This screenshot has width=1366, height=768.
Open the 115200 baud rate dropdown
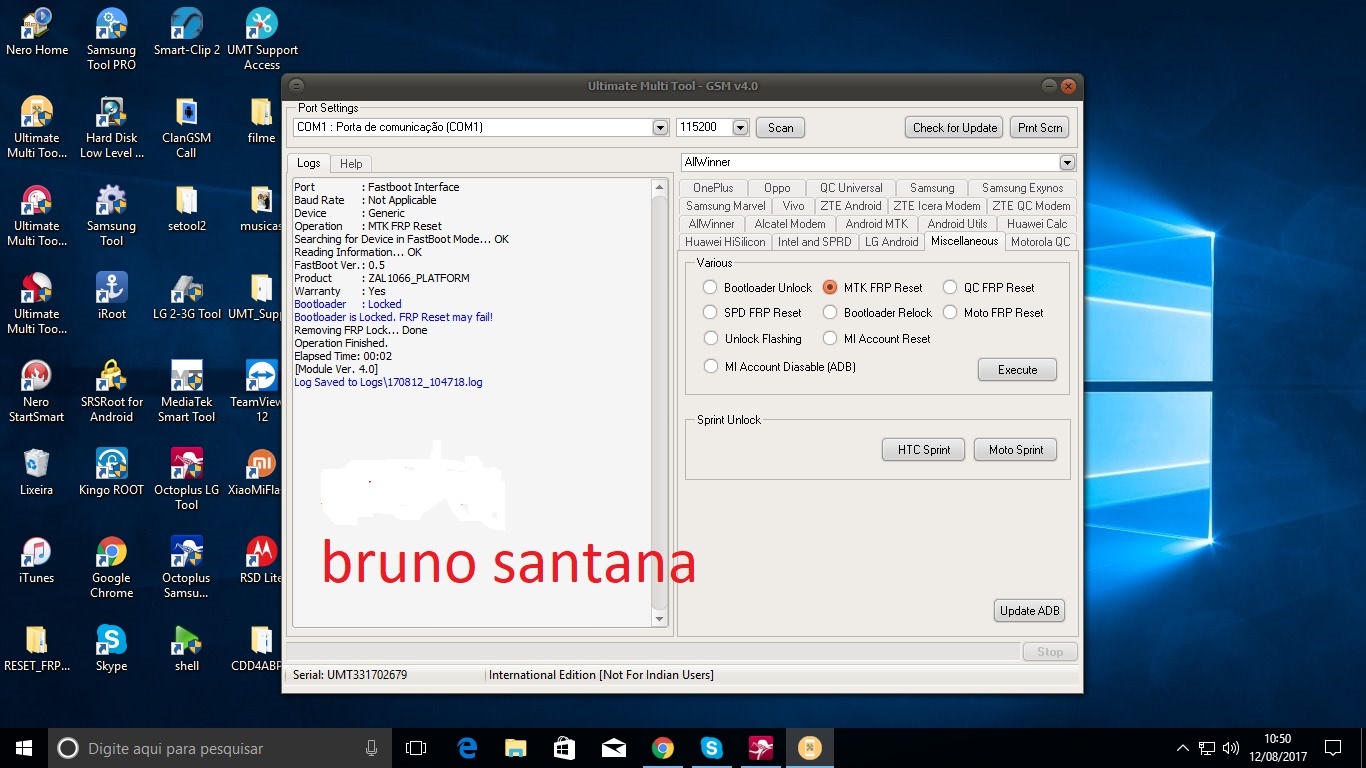tap(740, 128)
